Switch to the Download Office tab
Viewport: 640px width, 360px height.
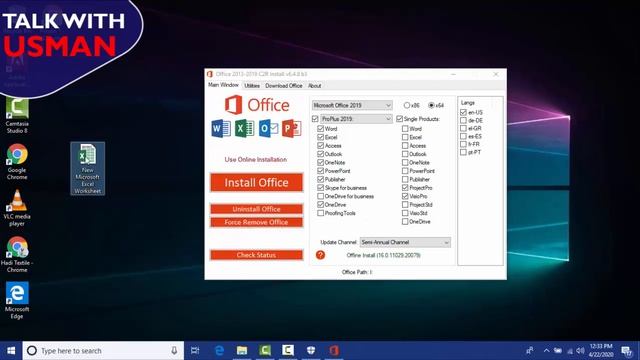(284, 86)
